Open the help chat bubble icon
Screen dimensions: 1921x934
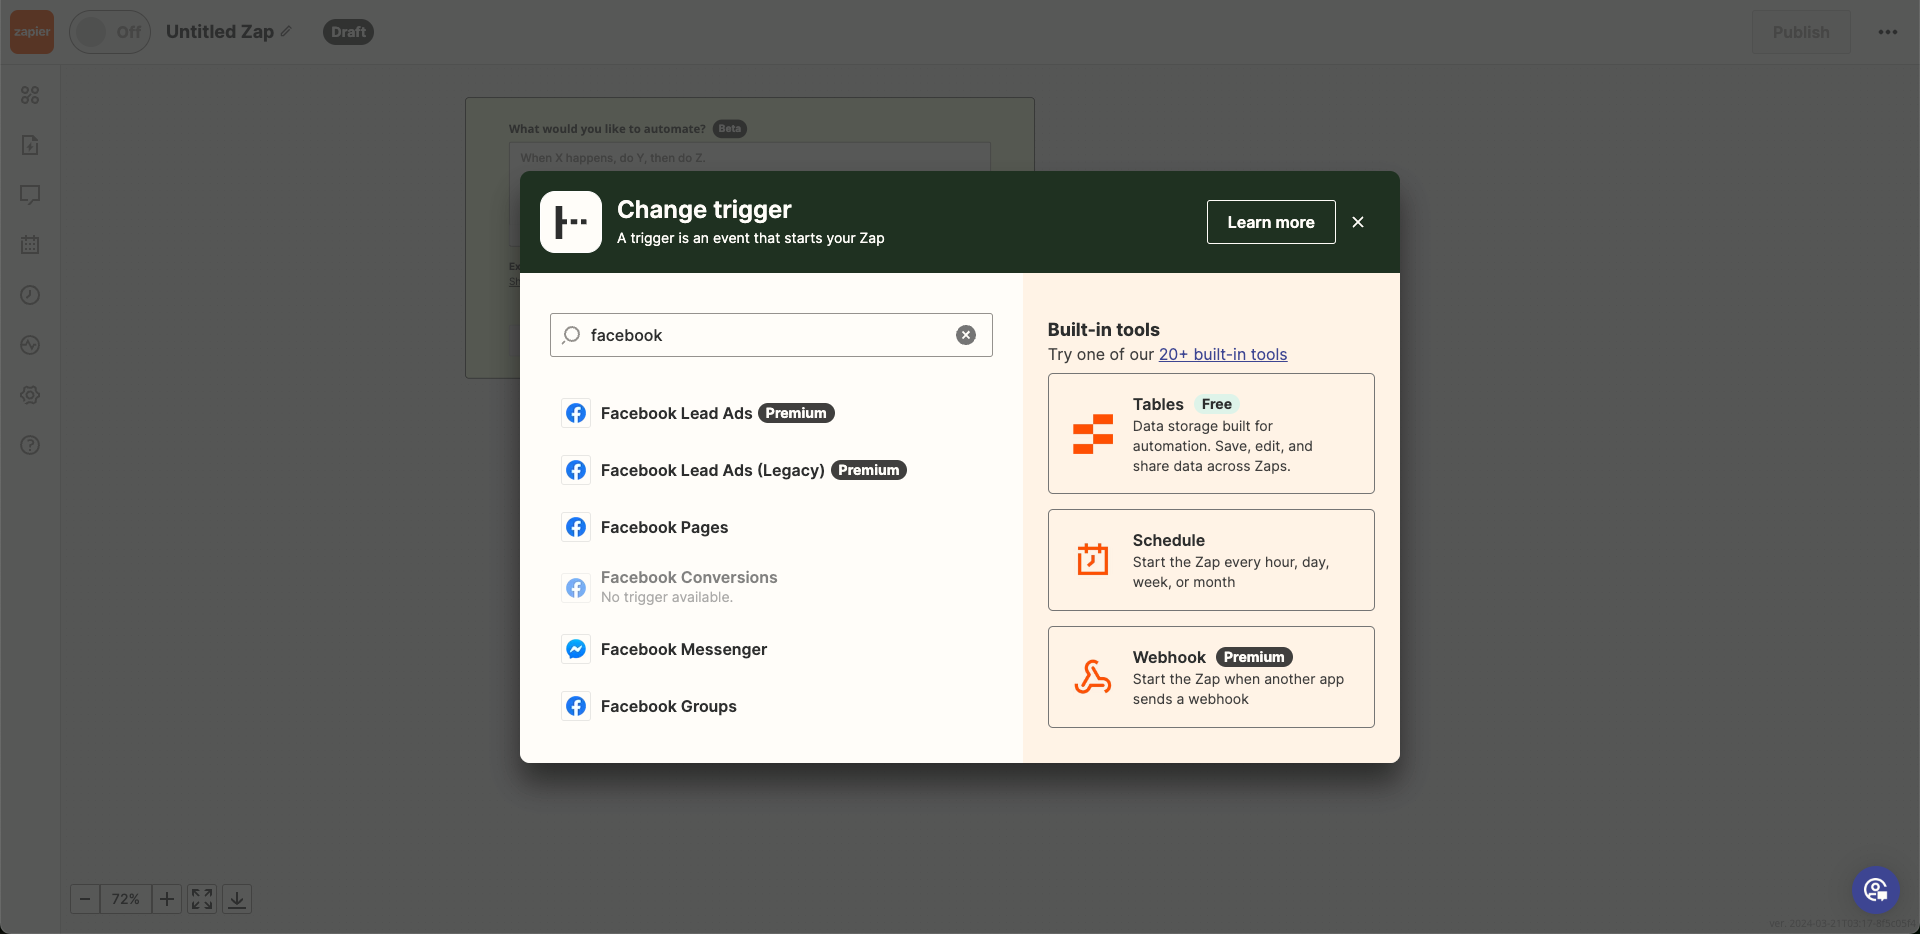click(1875, 889)
